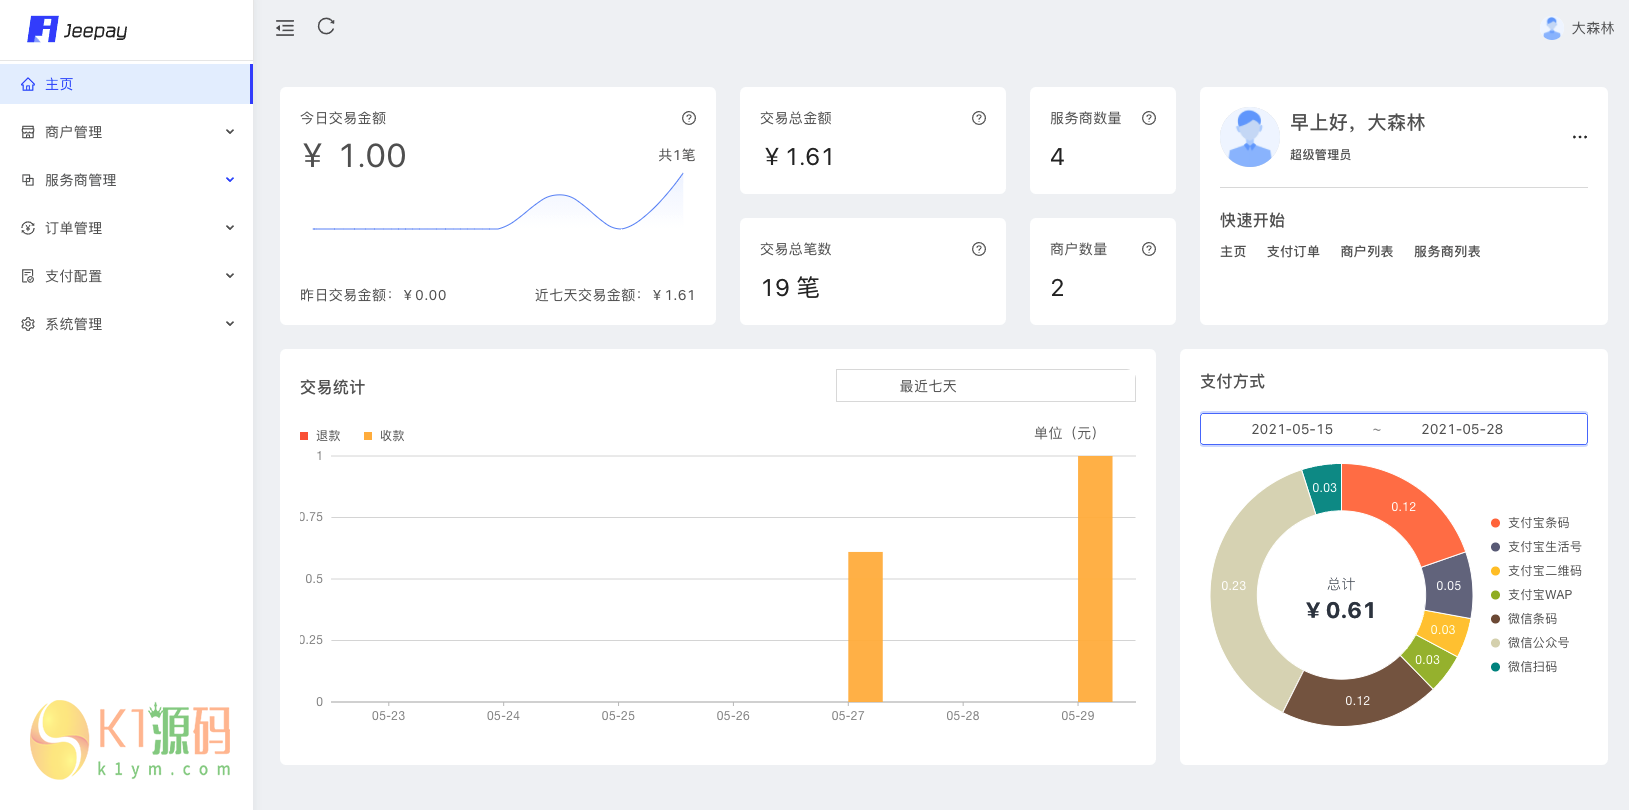The image size is (1629, 810).
Task: Toggle 微信公众号 in pie legend
Action: point(1530,643)
